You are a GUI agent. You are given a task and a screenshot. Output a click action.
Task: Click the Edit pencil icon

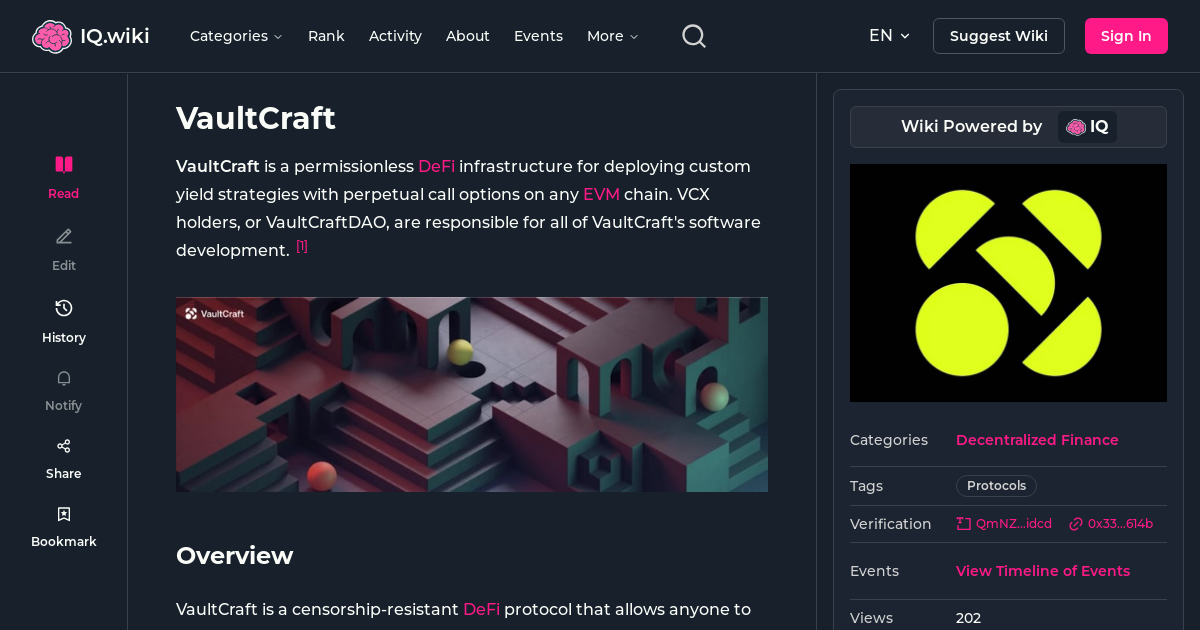63,236
